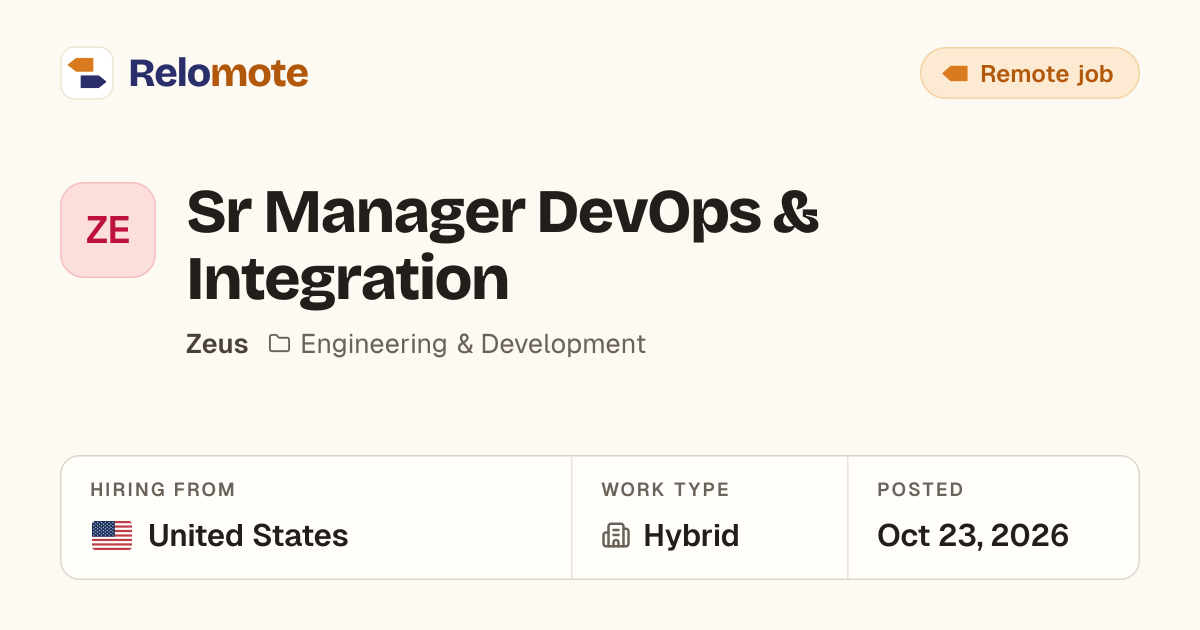Open Engineering & Development category

473,344
